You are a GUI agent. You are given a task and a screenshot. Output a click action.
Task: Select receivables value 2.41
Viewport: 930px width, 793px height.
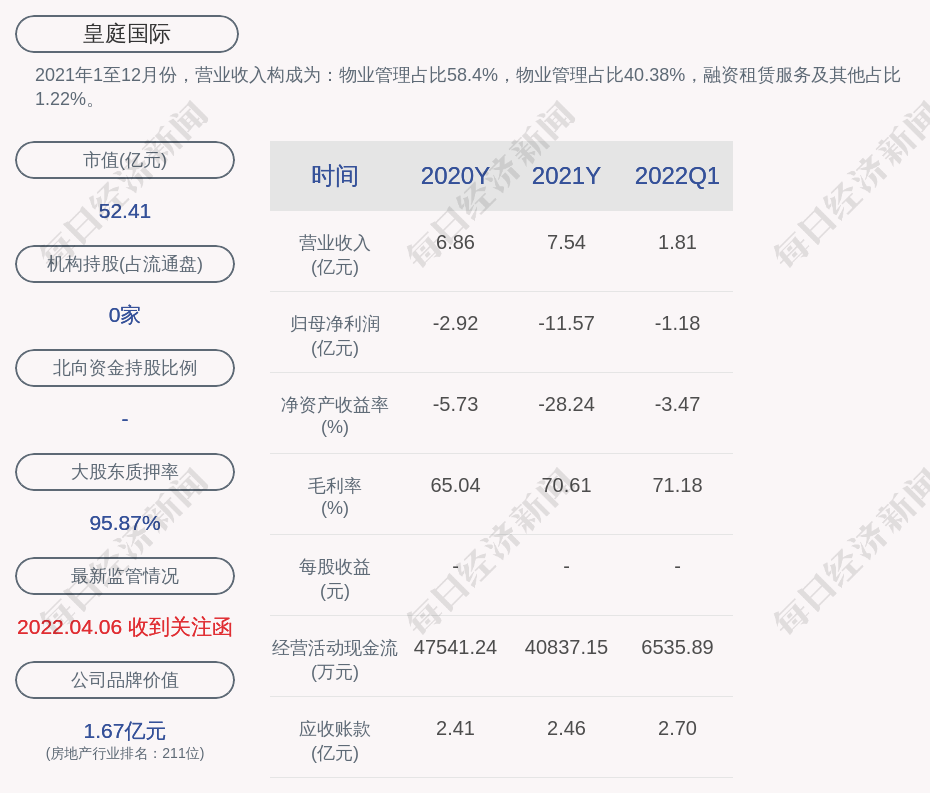455,728
